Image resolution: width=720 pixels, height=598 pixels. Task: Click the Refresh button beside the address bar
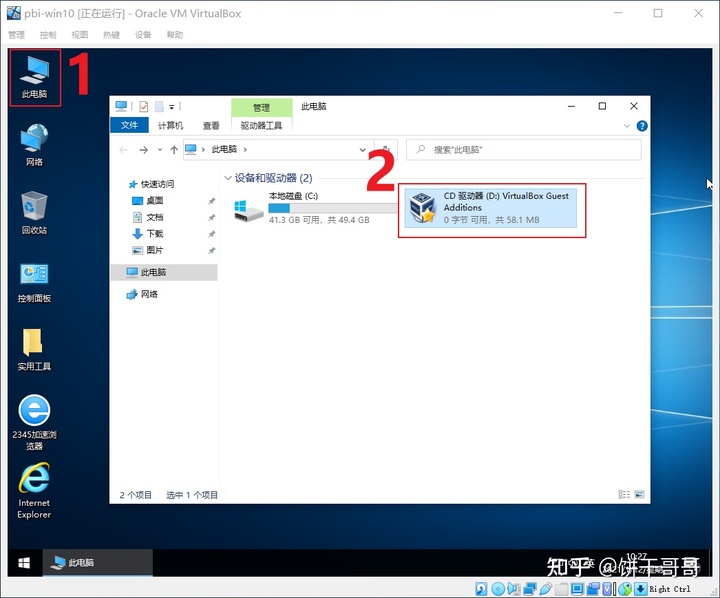tap(386, 150)
